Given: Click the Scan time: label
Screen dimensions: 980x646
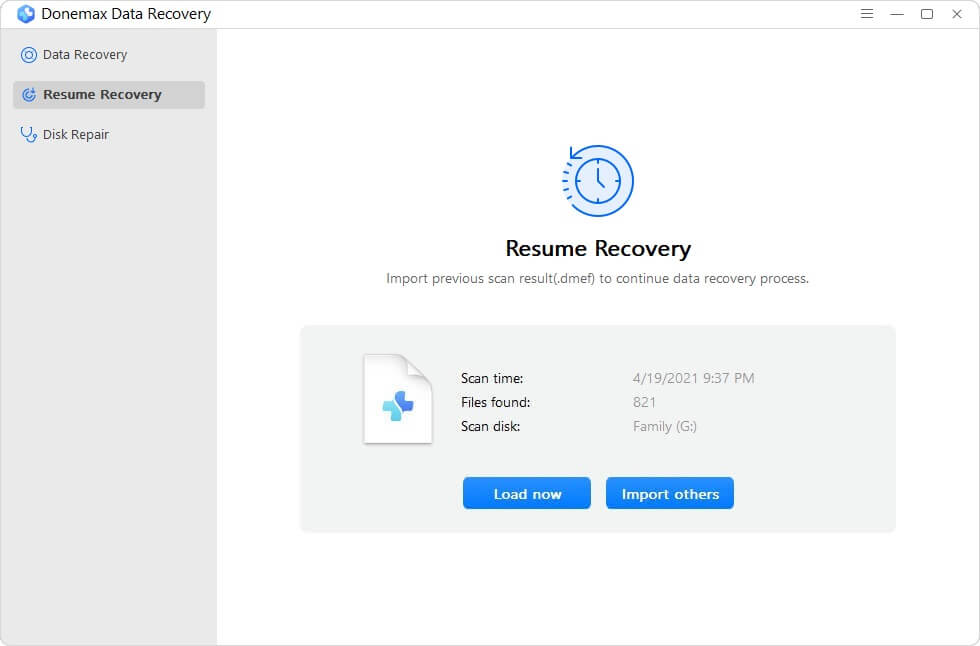Looking at the screenshot, I should pyautogui.click(x=492, y=378).
